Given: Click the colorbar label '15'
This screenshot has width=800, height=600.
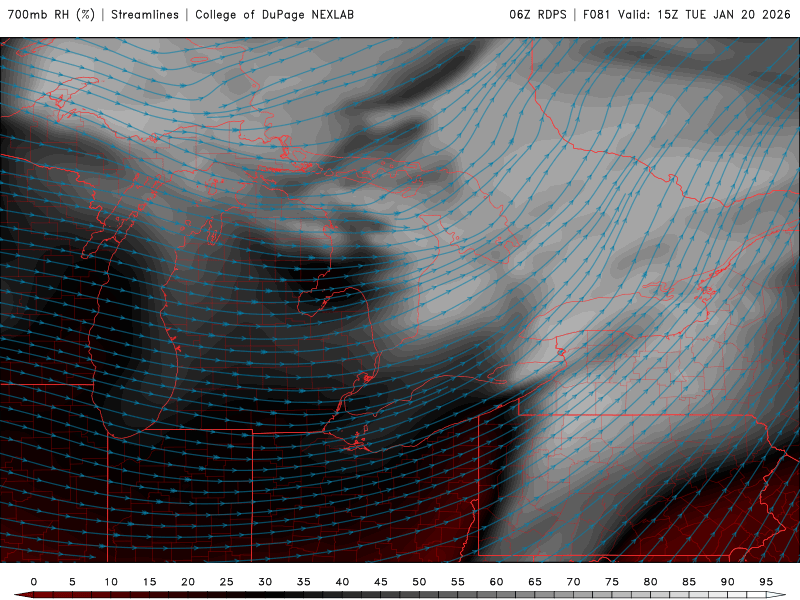Looking at the screenshot, I should [x=149, y=582].
